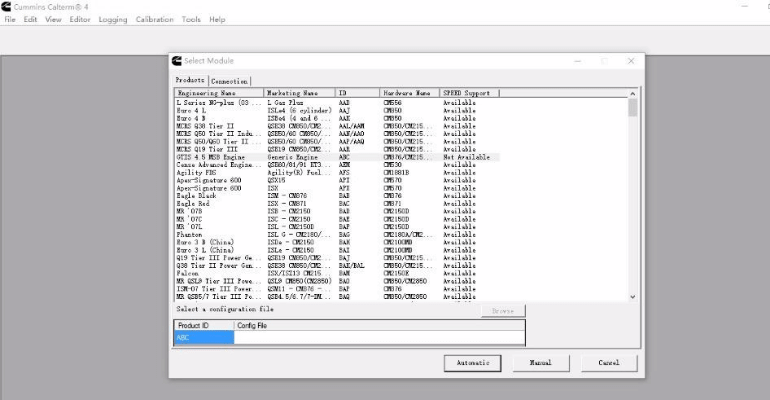Open the File menu
The height and width of the screenshot is (400, 770).
[10, 20]
